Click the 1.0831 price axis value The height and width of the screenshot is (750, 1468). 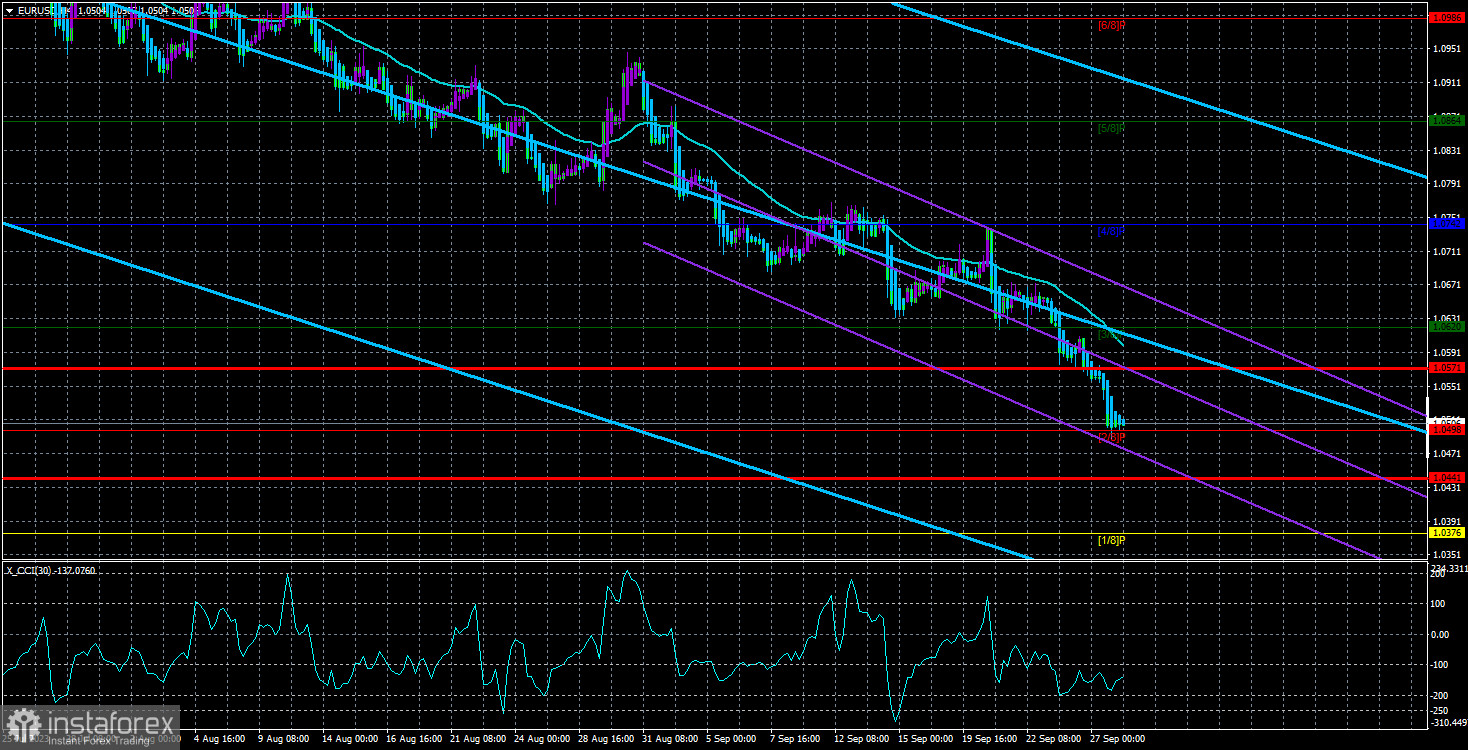[1447, 150]
